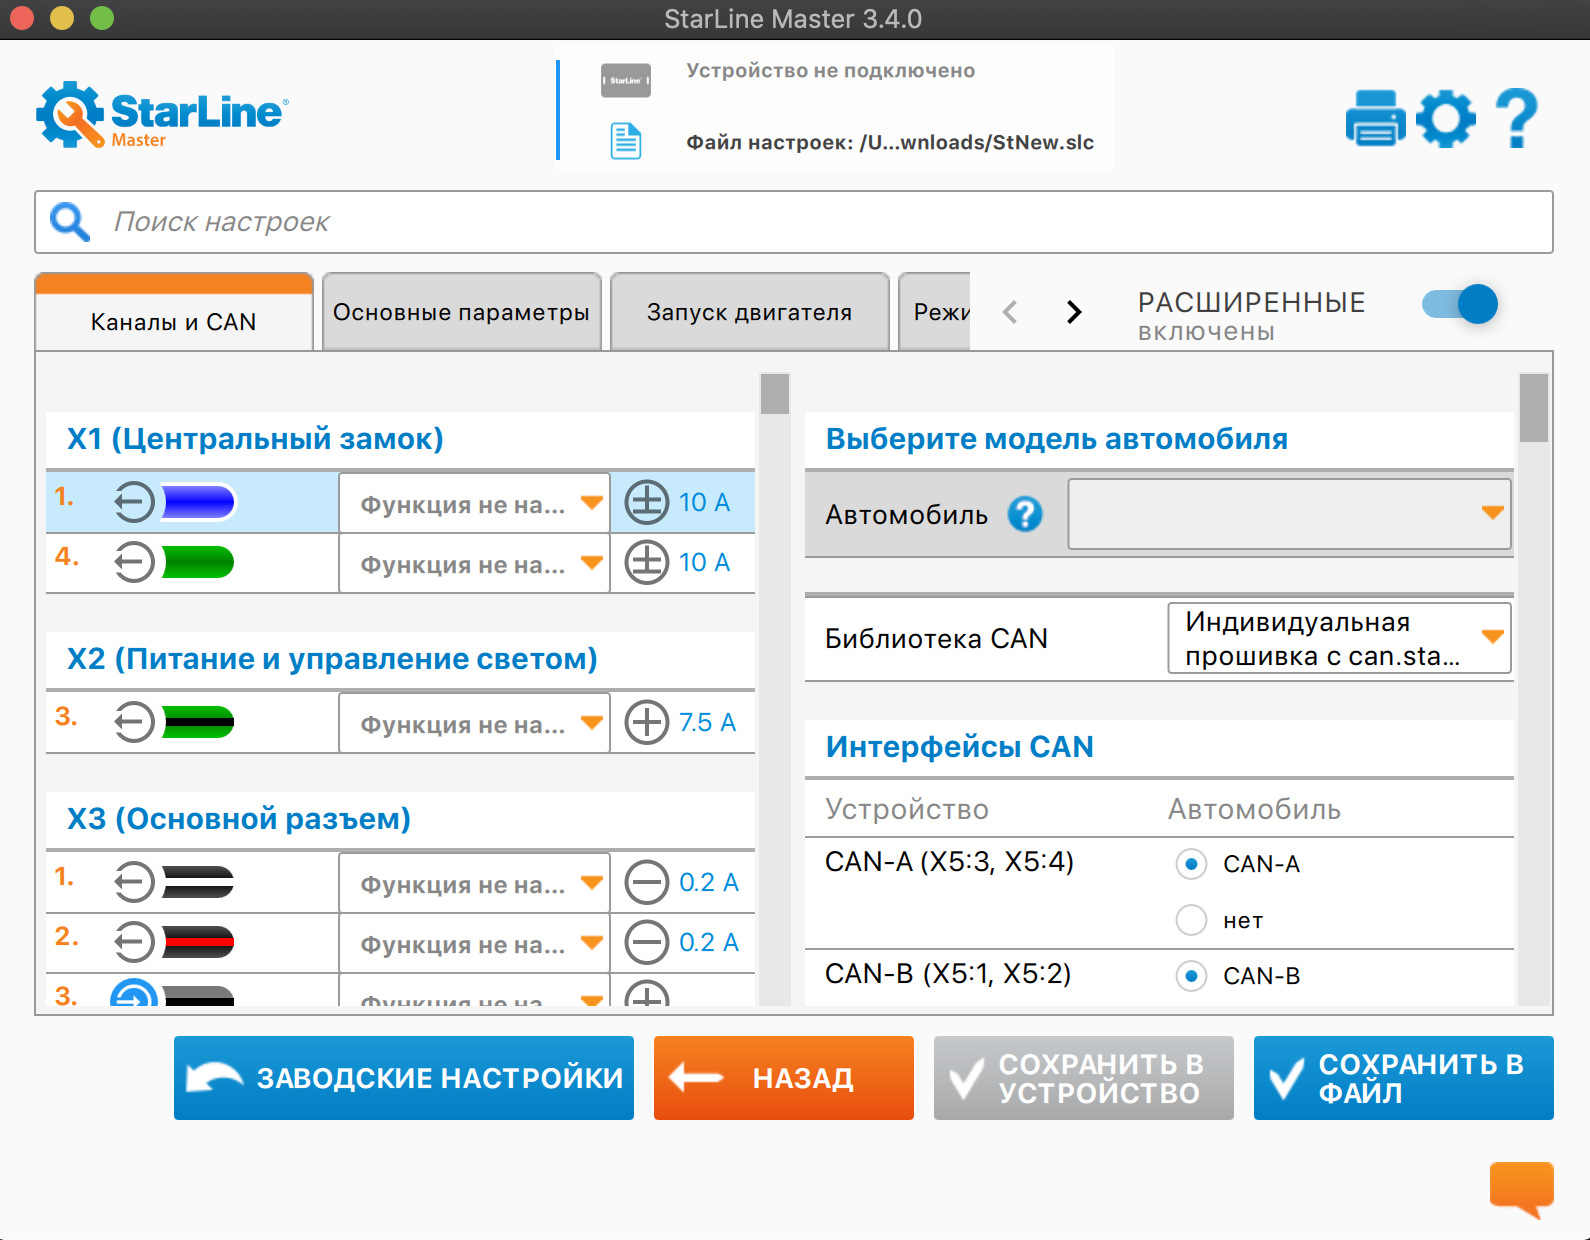The height and width of the screenshot is (1240, 1590).
Task: Open the Автомобиль model dropdown
Action: [x=1289, y=514]
